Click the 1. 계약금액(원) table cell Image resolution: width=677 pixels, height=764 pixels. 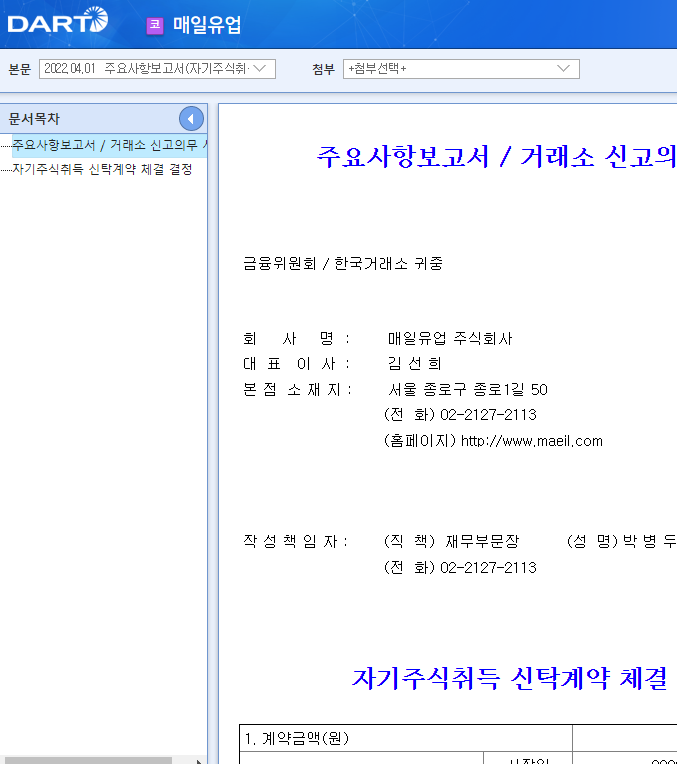tap(406, 738)
